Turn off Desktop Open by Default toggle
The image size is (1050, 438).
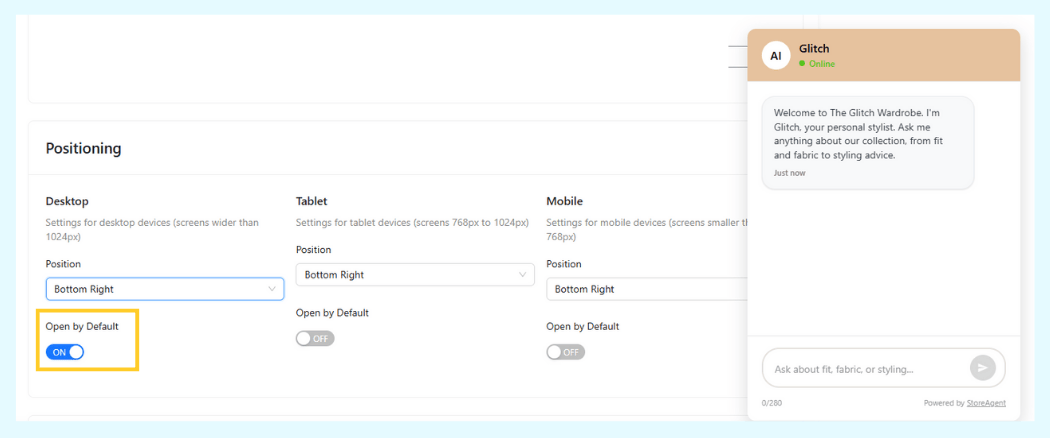click(65, 352)
